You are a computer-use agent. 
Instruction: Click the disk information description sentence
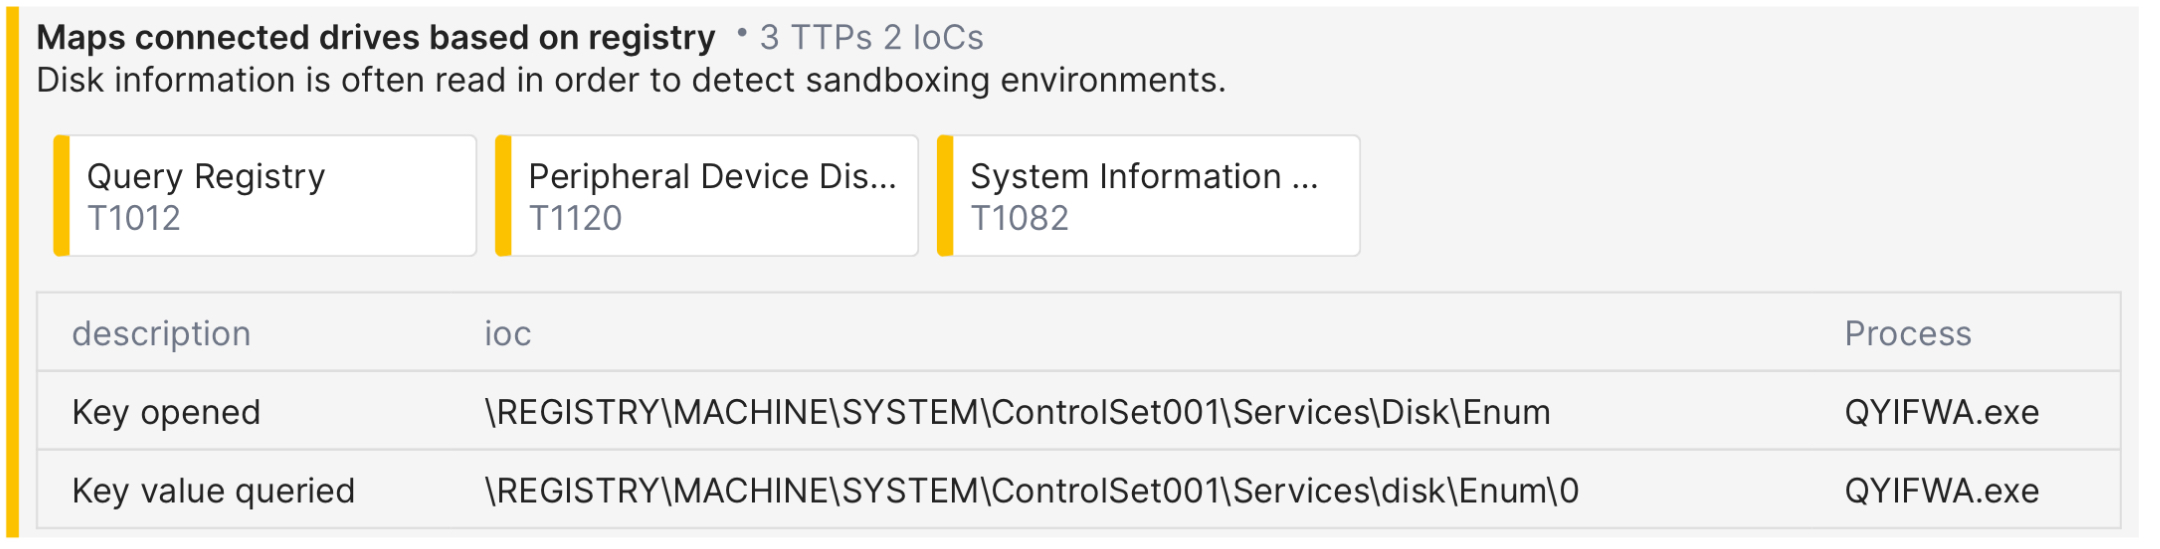point(630,80)
